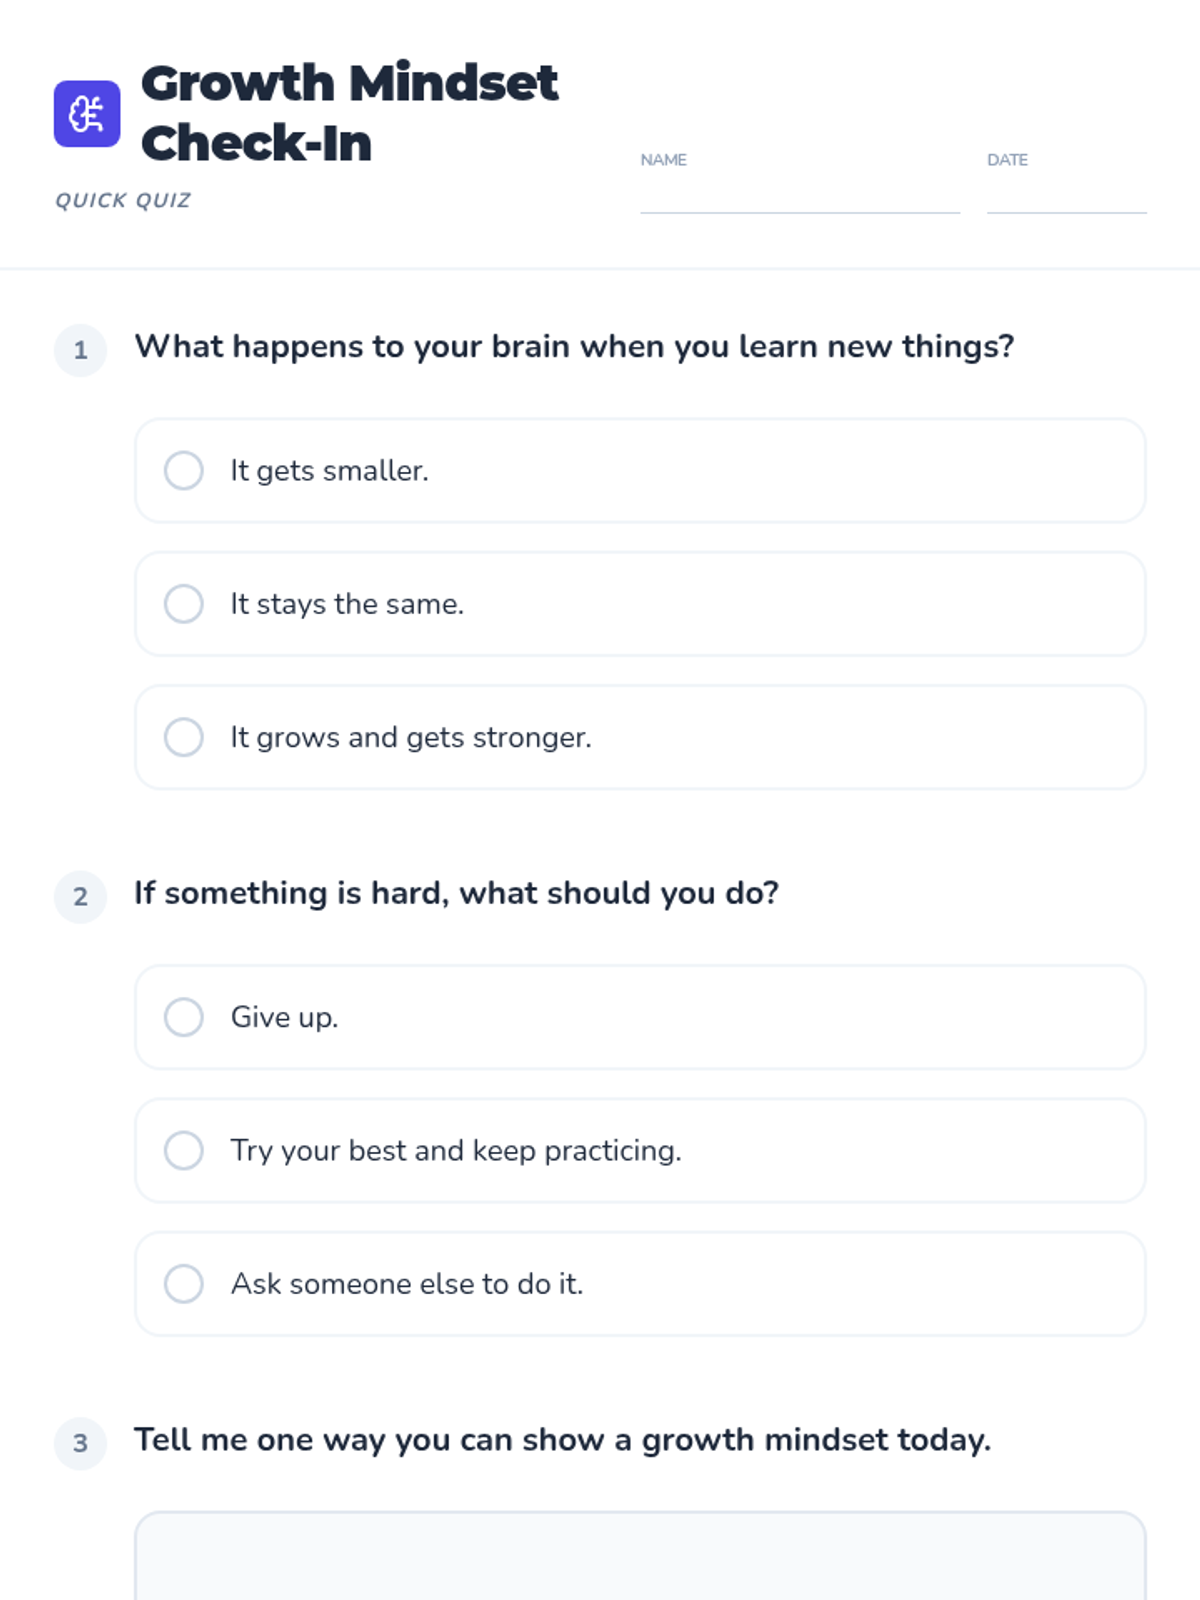
Task: Click the 'Tell me one way' question text
Action: (563, 1440)
